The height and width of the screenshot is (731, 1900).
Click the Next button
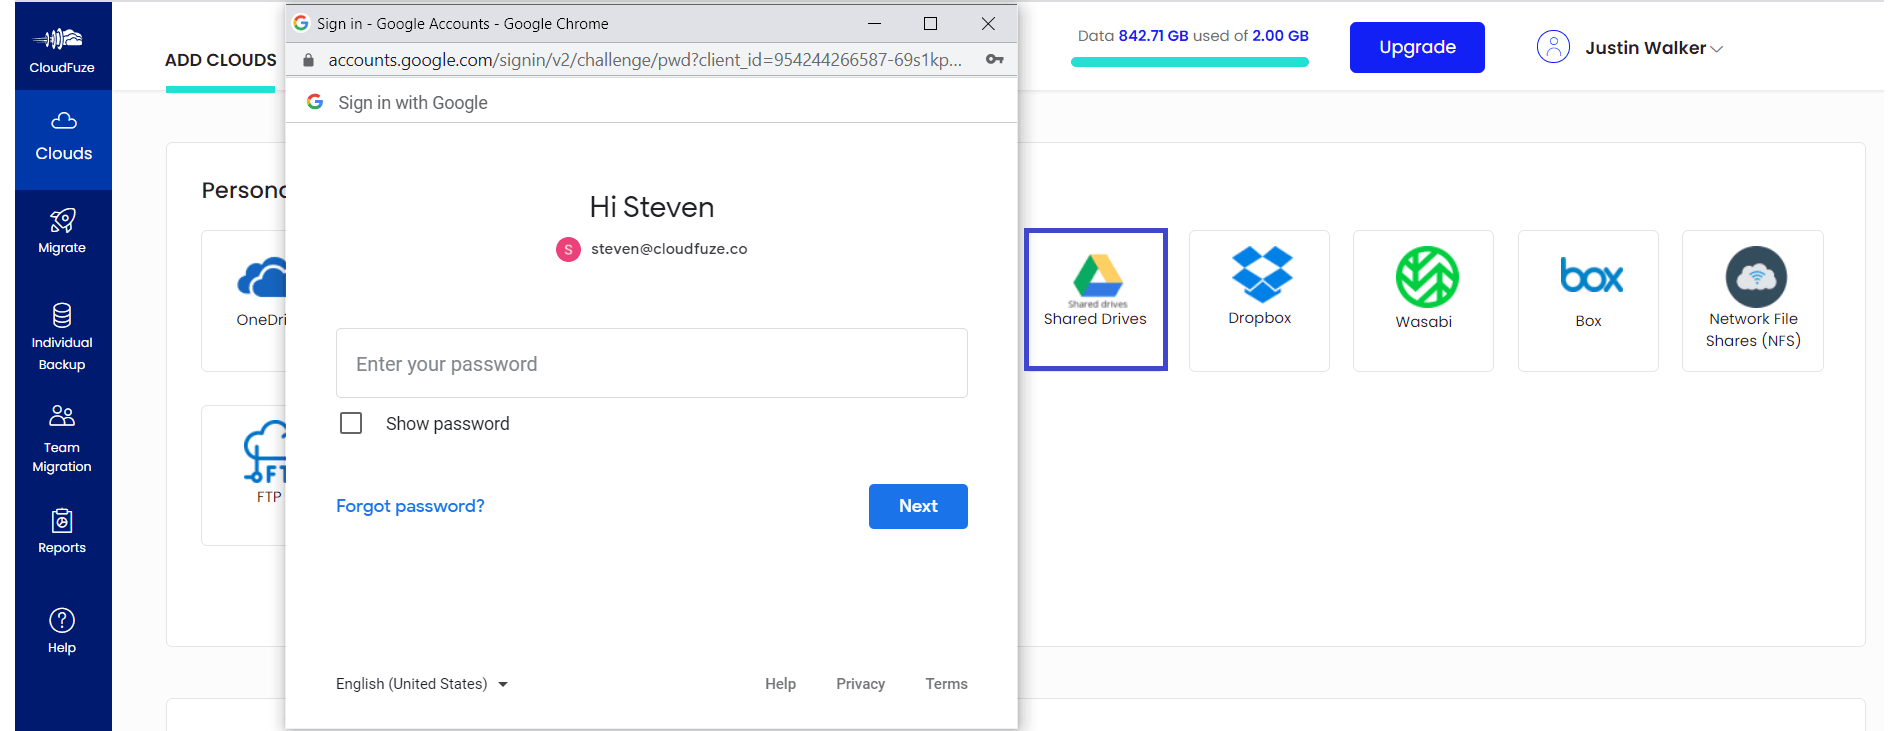pos(918,506)
